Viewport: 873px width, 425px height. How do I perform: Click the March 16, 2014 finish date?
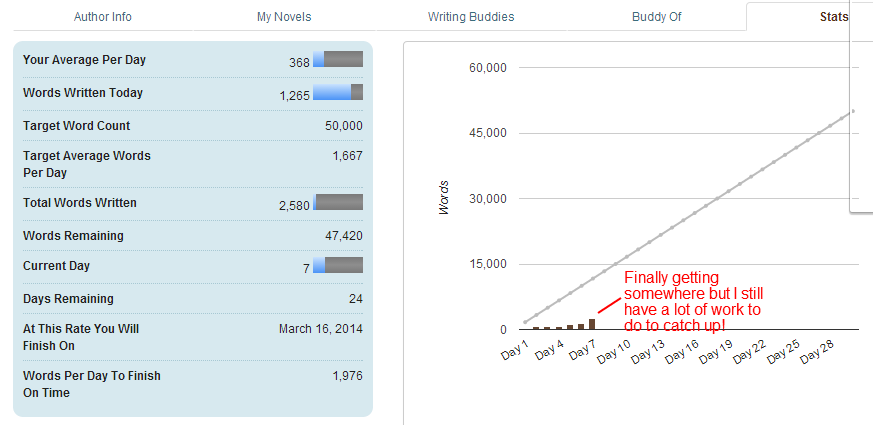321,329
